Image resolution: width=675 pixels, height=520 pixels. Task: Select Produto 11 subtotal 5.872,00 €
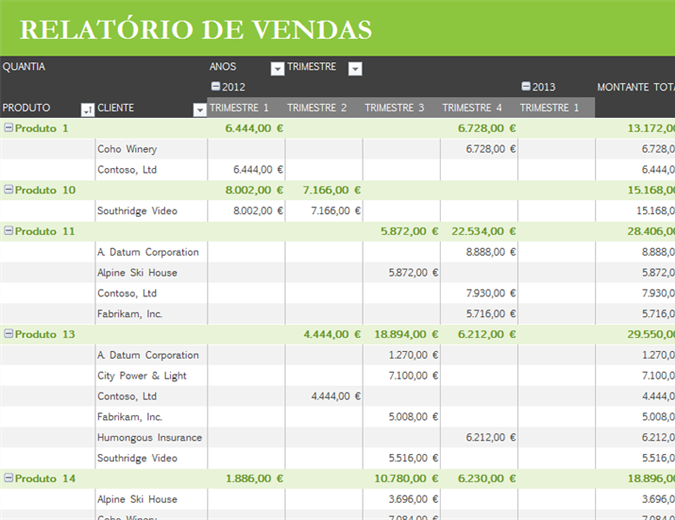click(x=409, y=232)
